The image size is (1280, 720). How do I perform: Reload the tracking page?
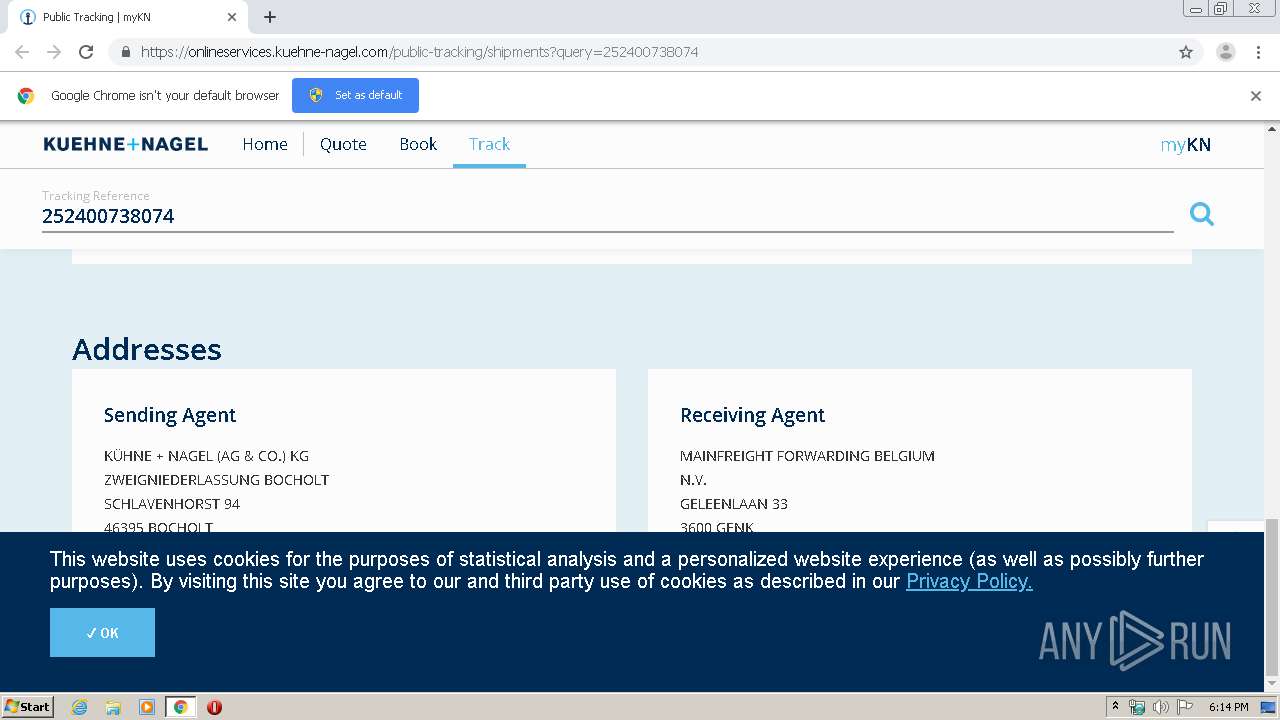(86, 52)
